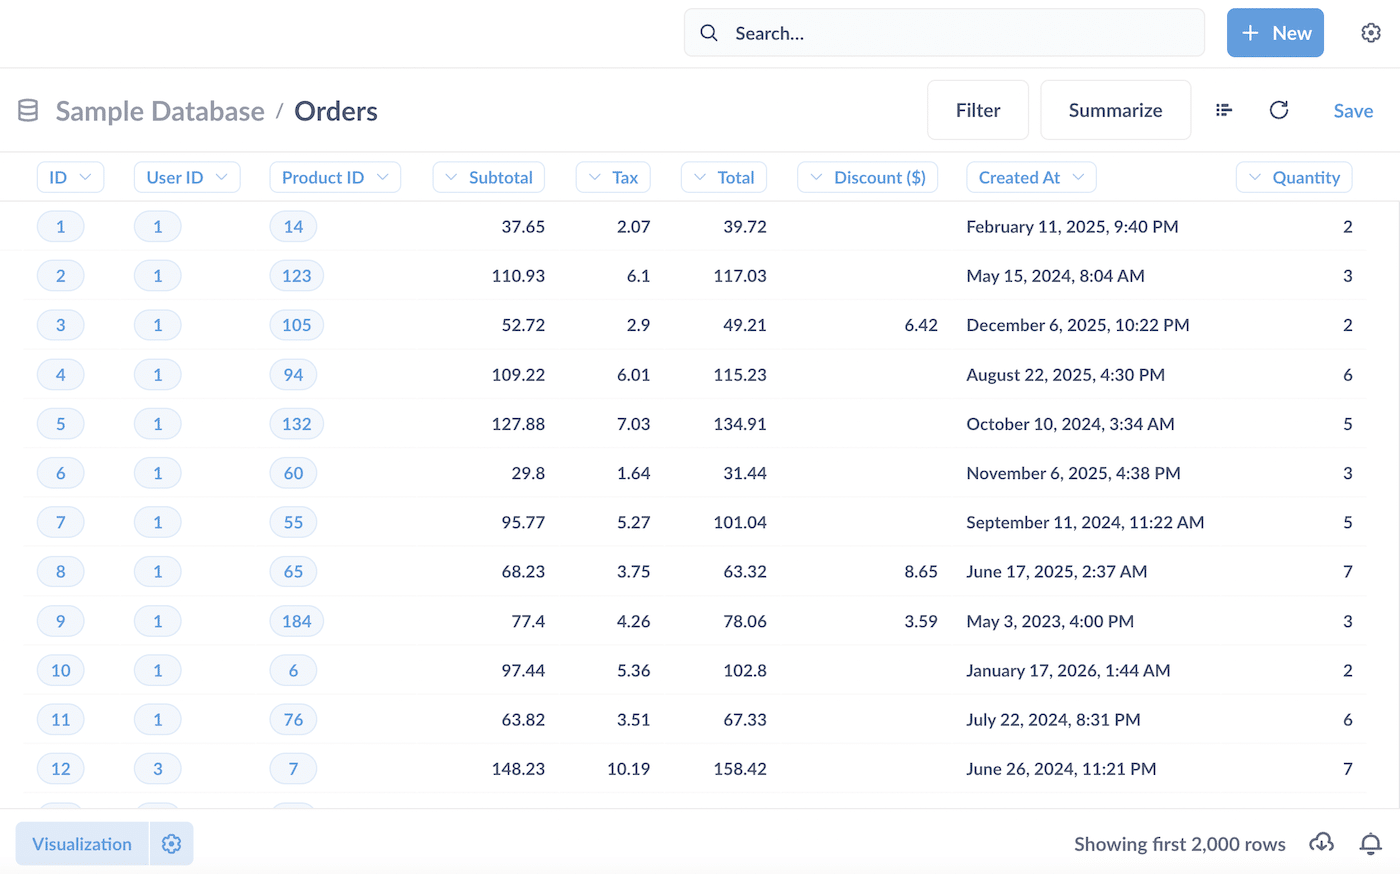The width and height of the screenshot is (1400, 874).
Task: Open the Visualization panel
Action: (82, 844)
